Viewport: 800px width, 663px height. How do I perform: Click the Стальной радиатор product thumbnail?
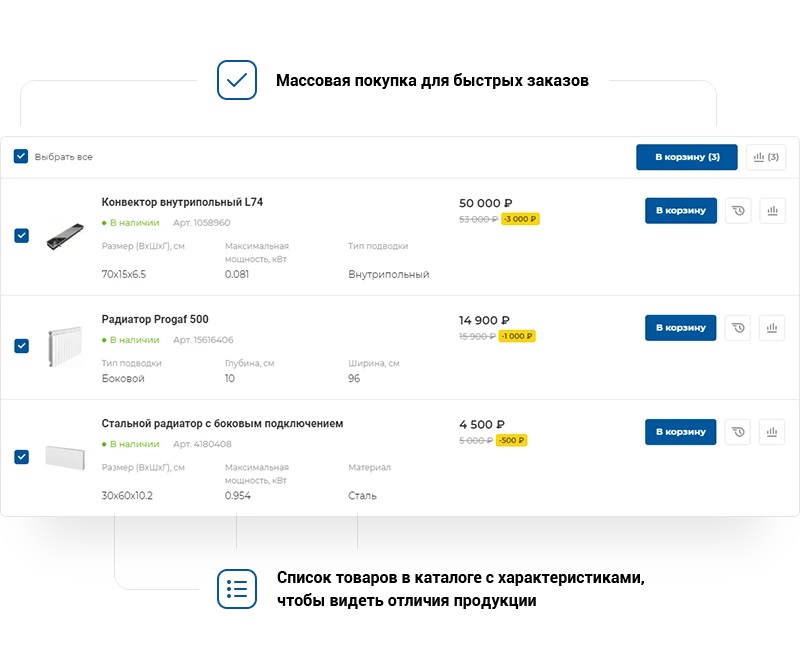(65, 457)
